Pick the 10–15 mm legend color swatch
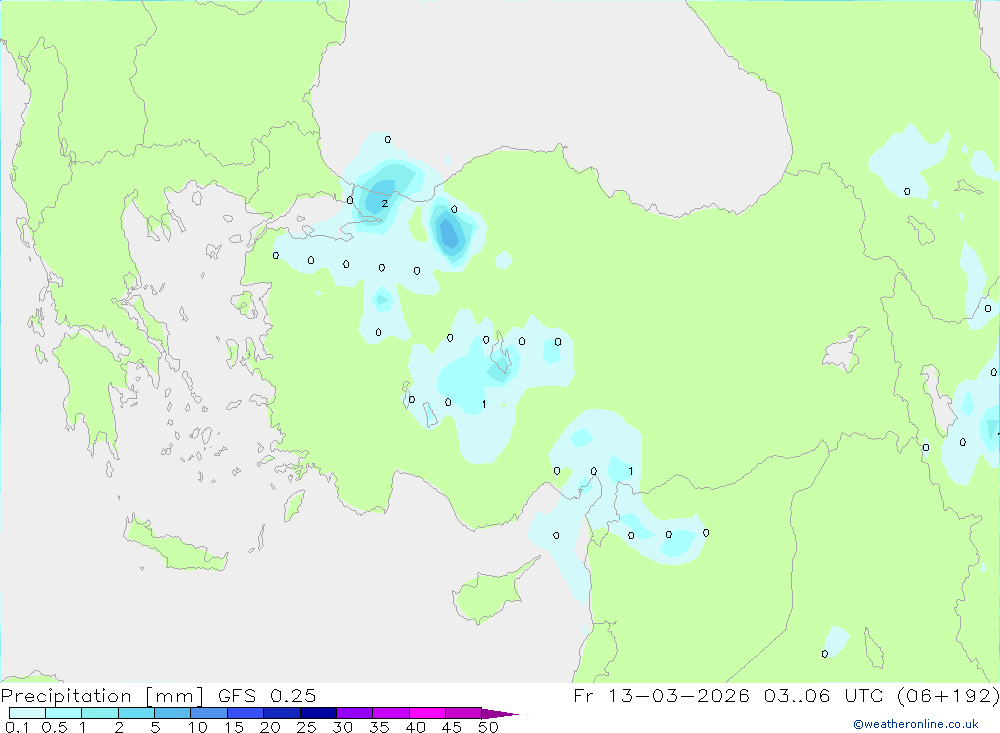This screenshot has width=1000, height=733. coord(209,713)
